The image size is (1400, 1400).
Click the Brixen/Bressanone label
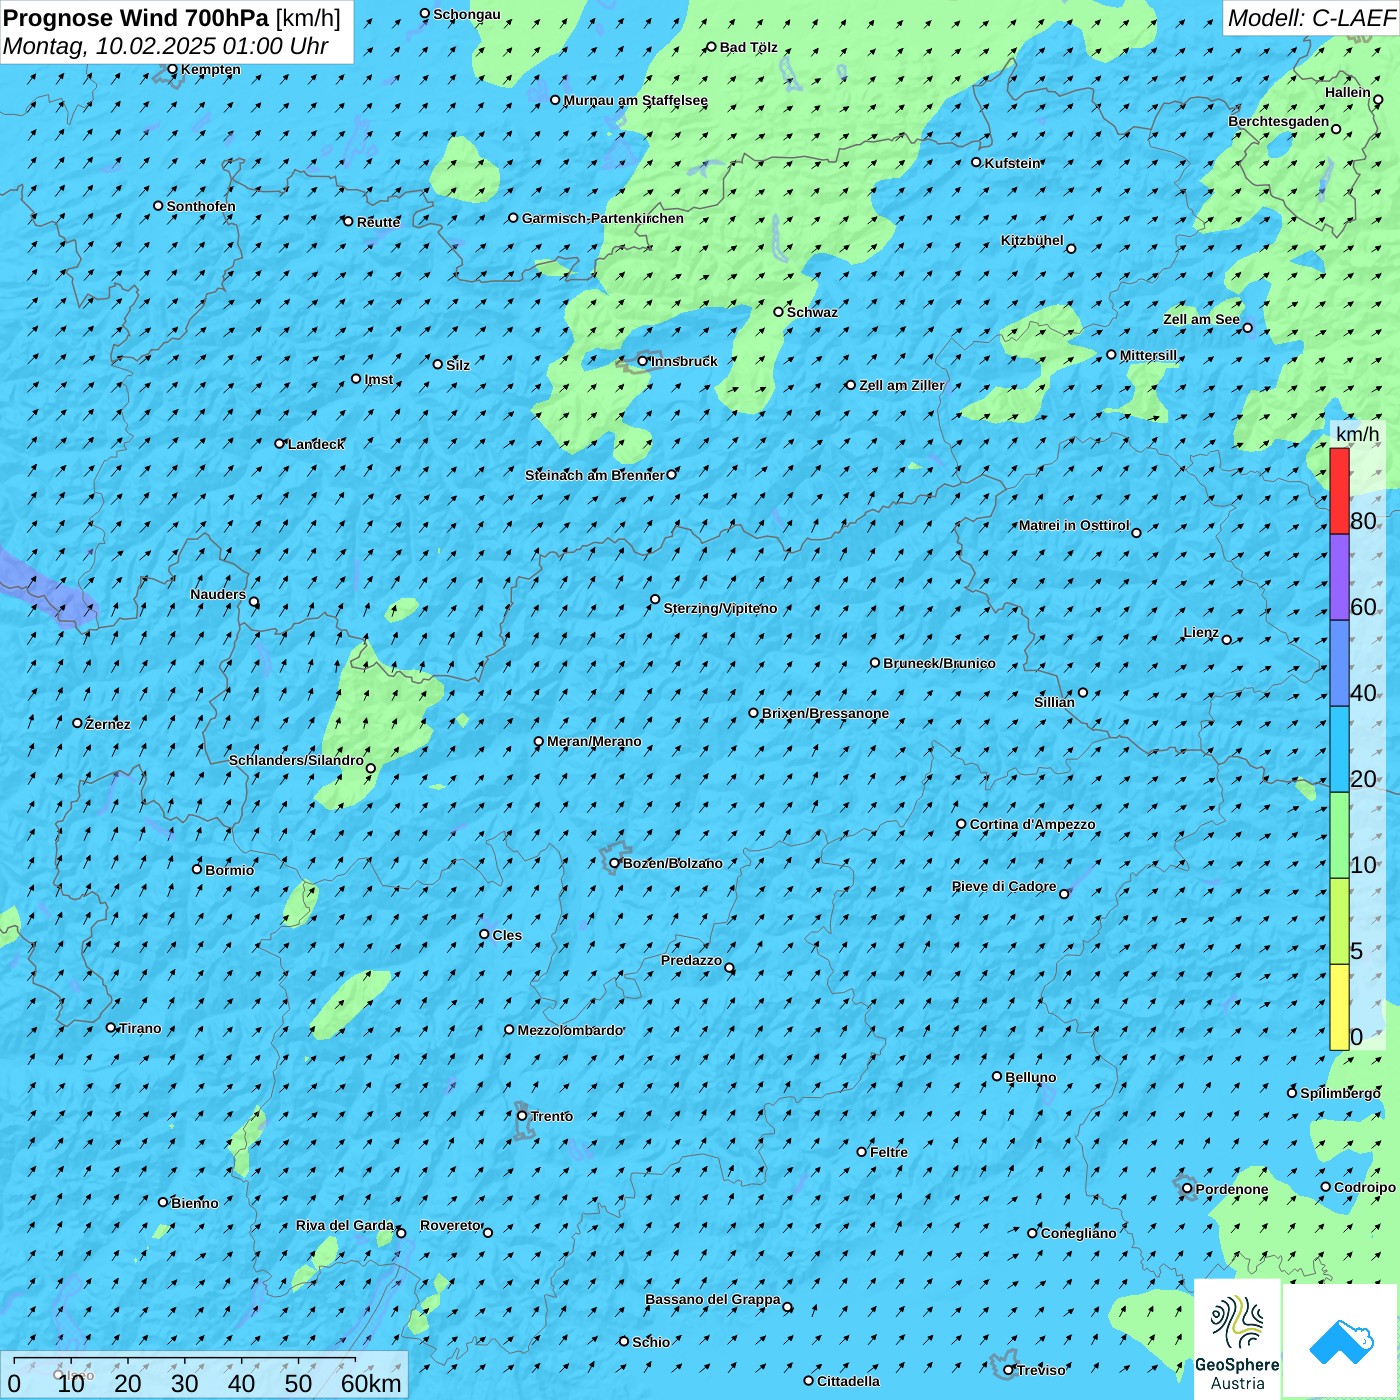click(825, 713)
